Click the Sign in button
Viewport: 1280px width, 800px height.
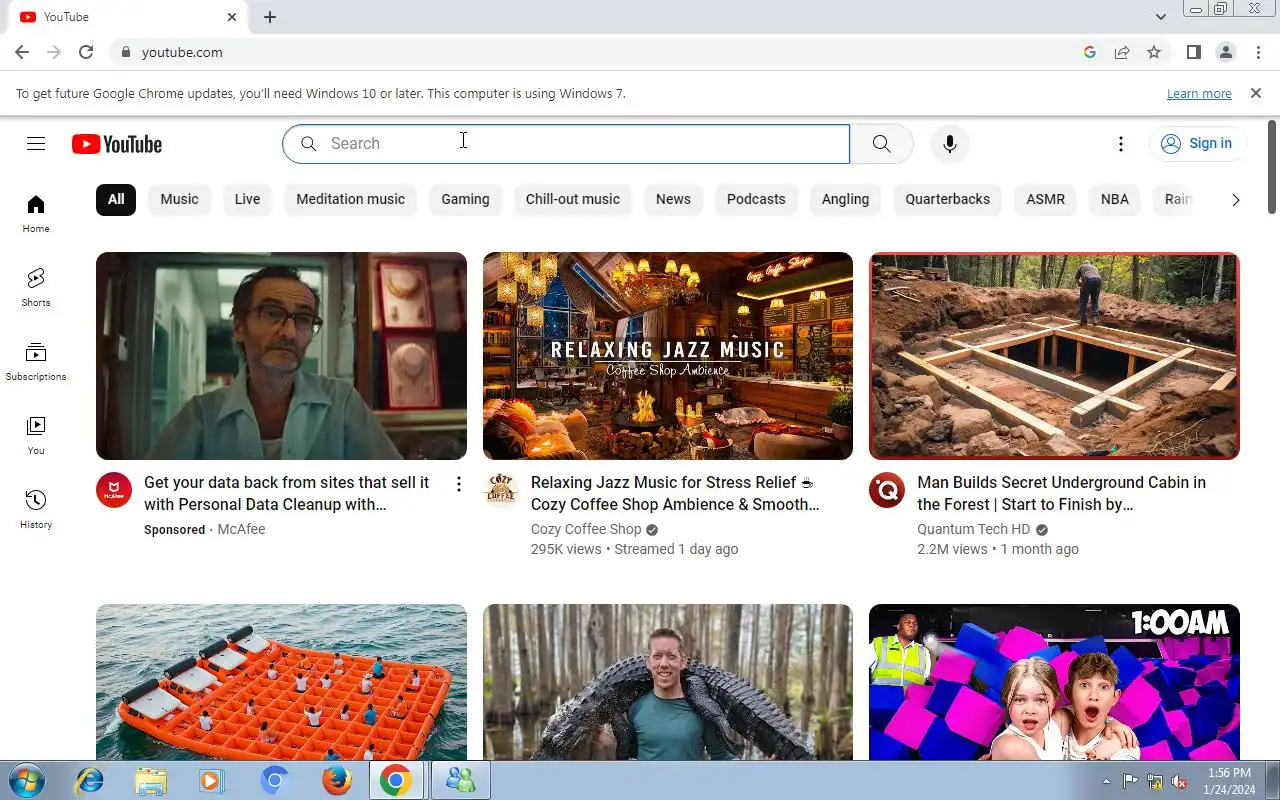(x=1197, y=144)
